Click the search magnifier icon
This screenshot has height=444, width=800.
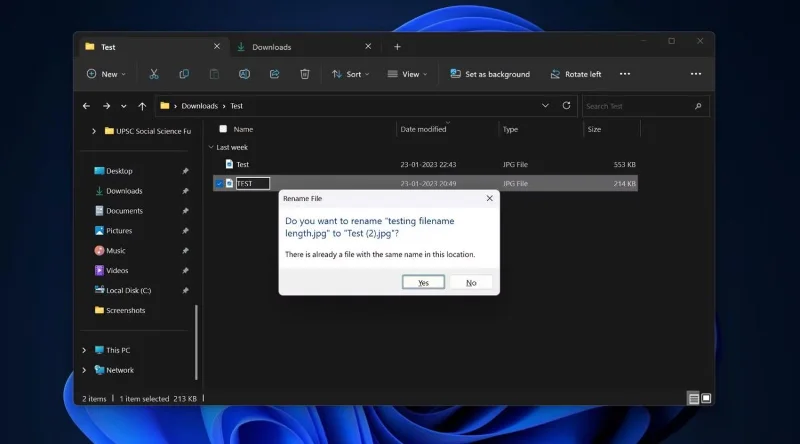click(x=698, y=106)
